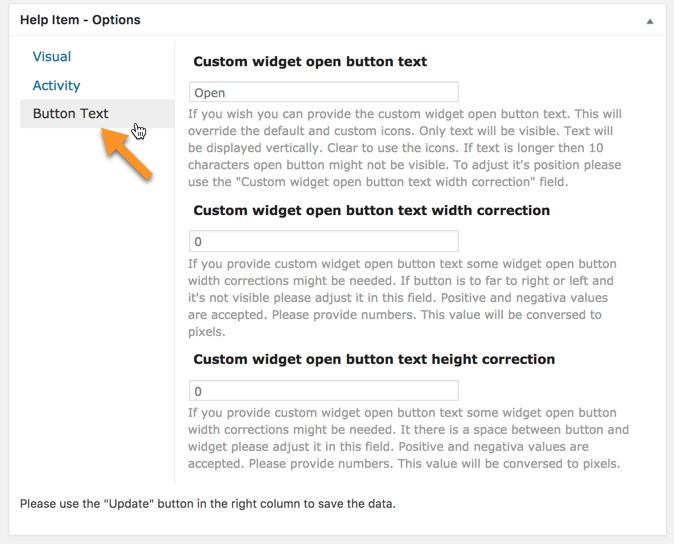Focus the text height correction input
Viewport: 674px width, 544px height.
[324, 391]
